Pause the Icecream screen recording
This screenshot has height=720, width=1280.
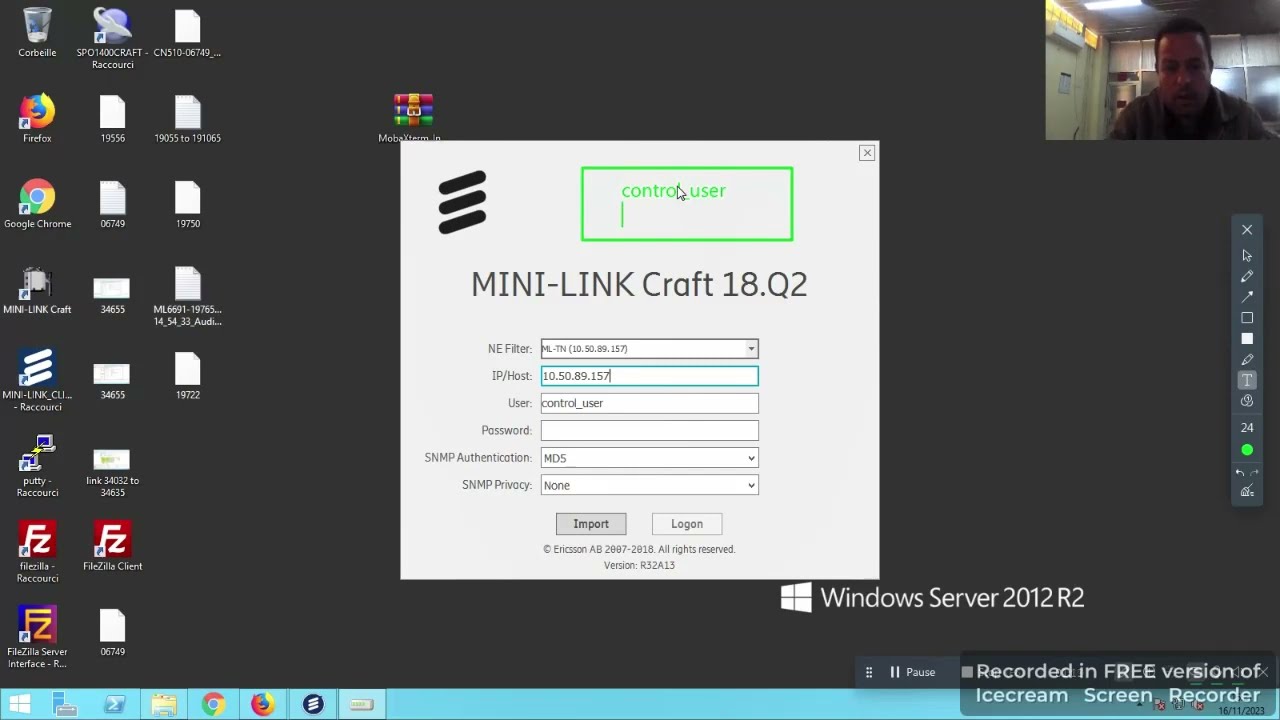click(x=913, y=672)
